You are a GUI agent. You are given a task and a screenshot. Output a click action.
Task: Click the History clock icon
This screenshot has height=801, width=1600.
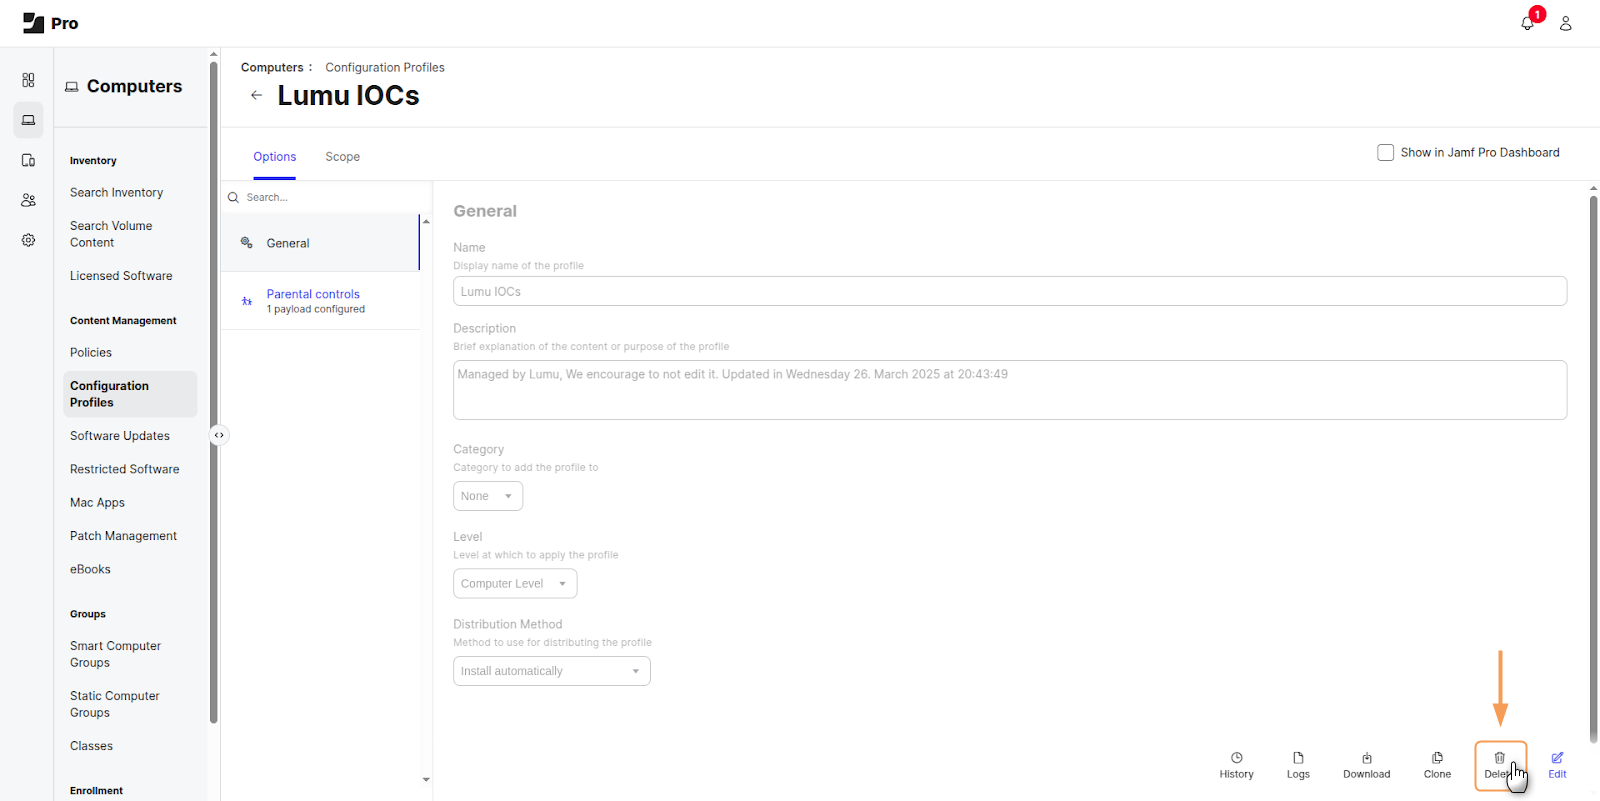click(1236, 765)
